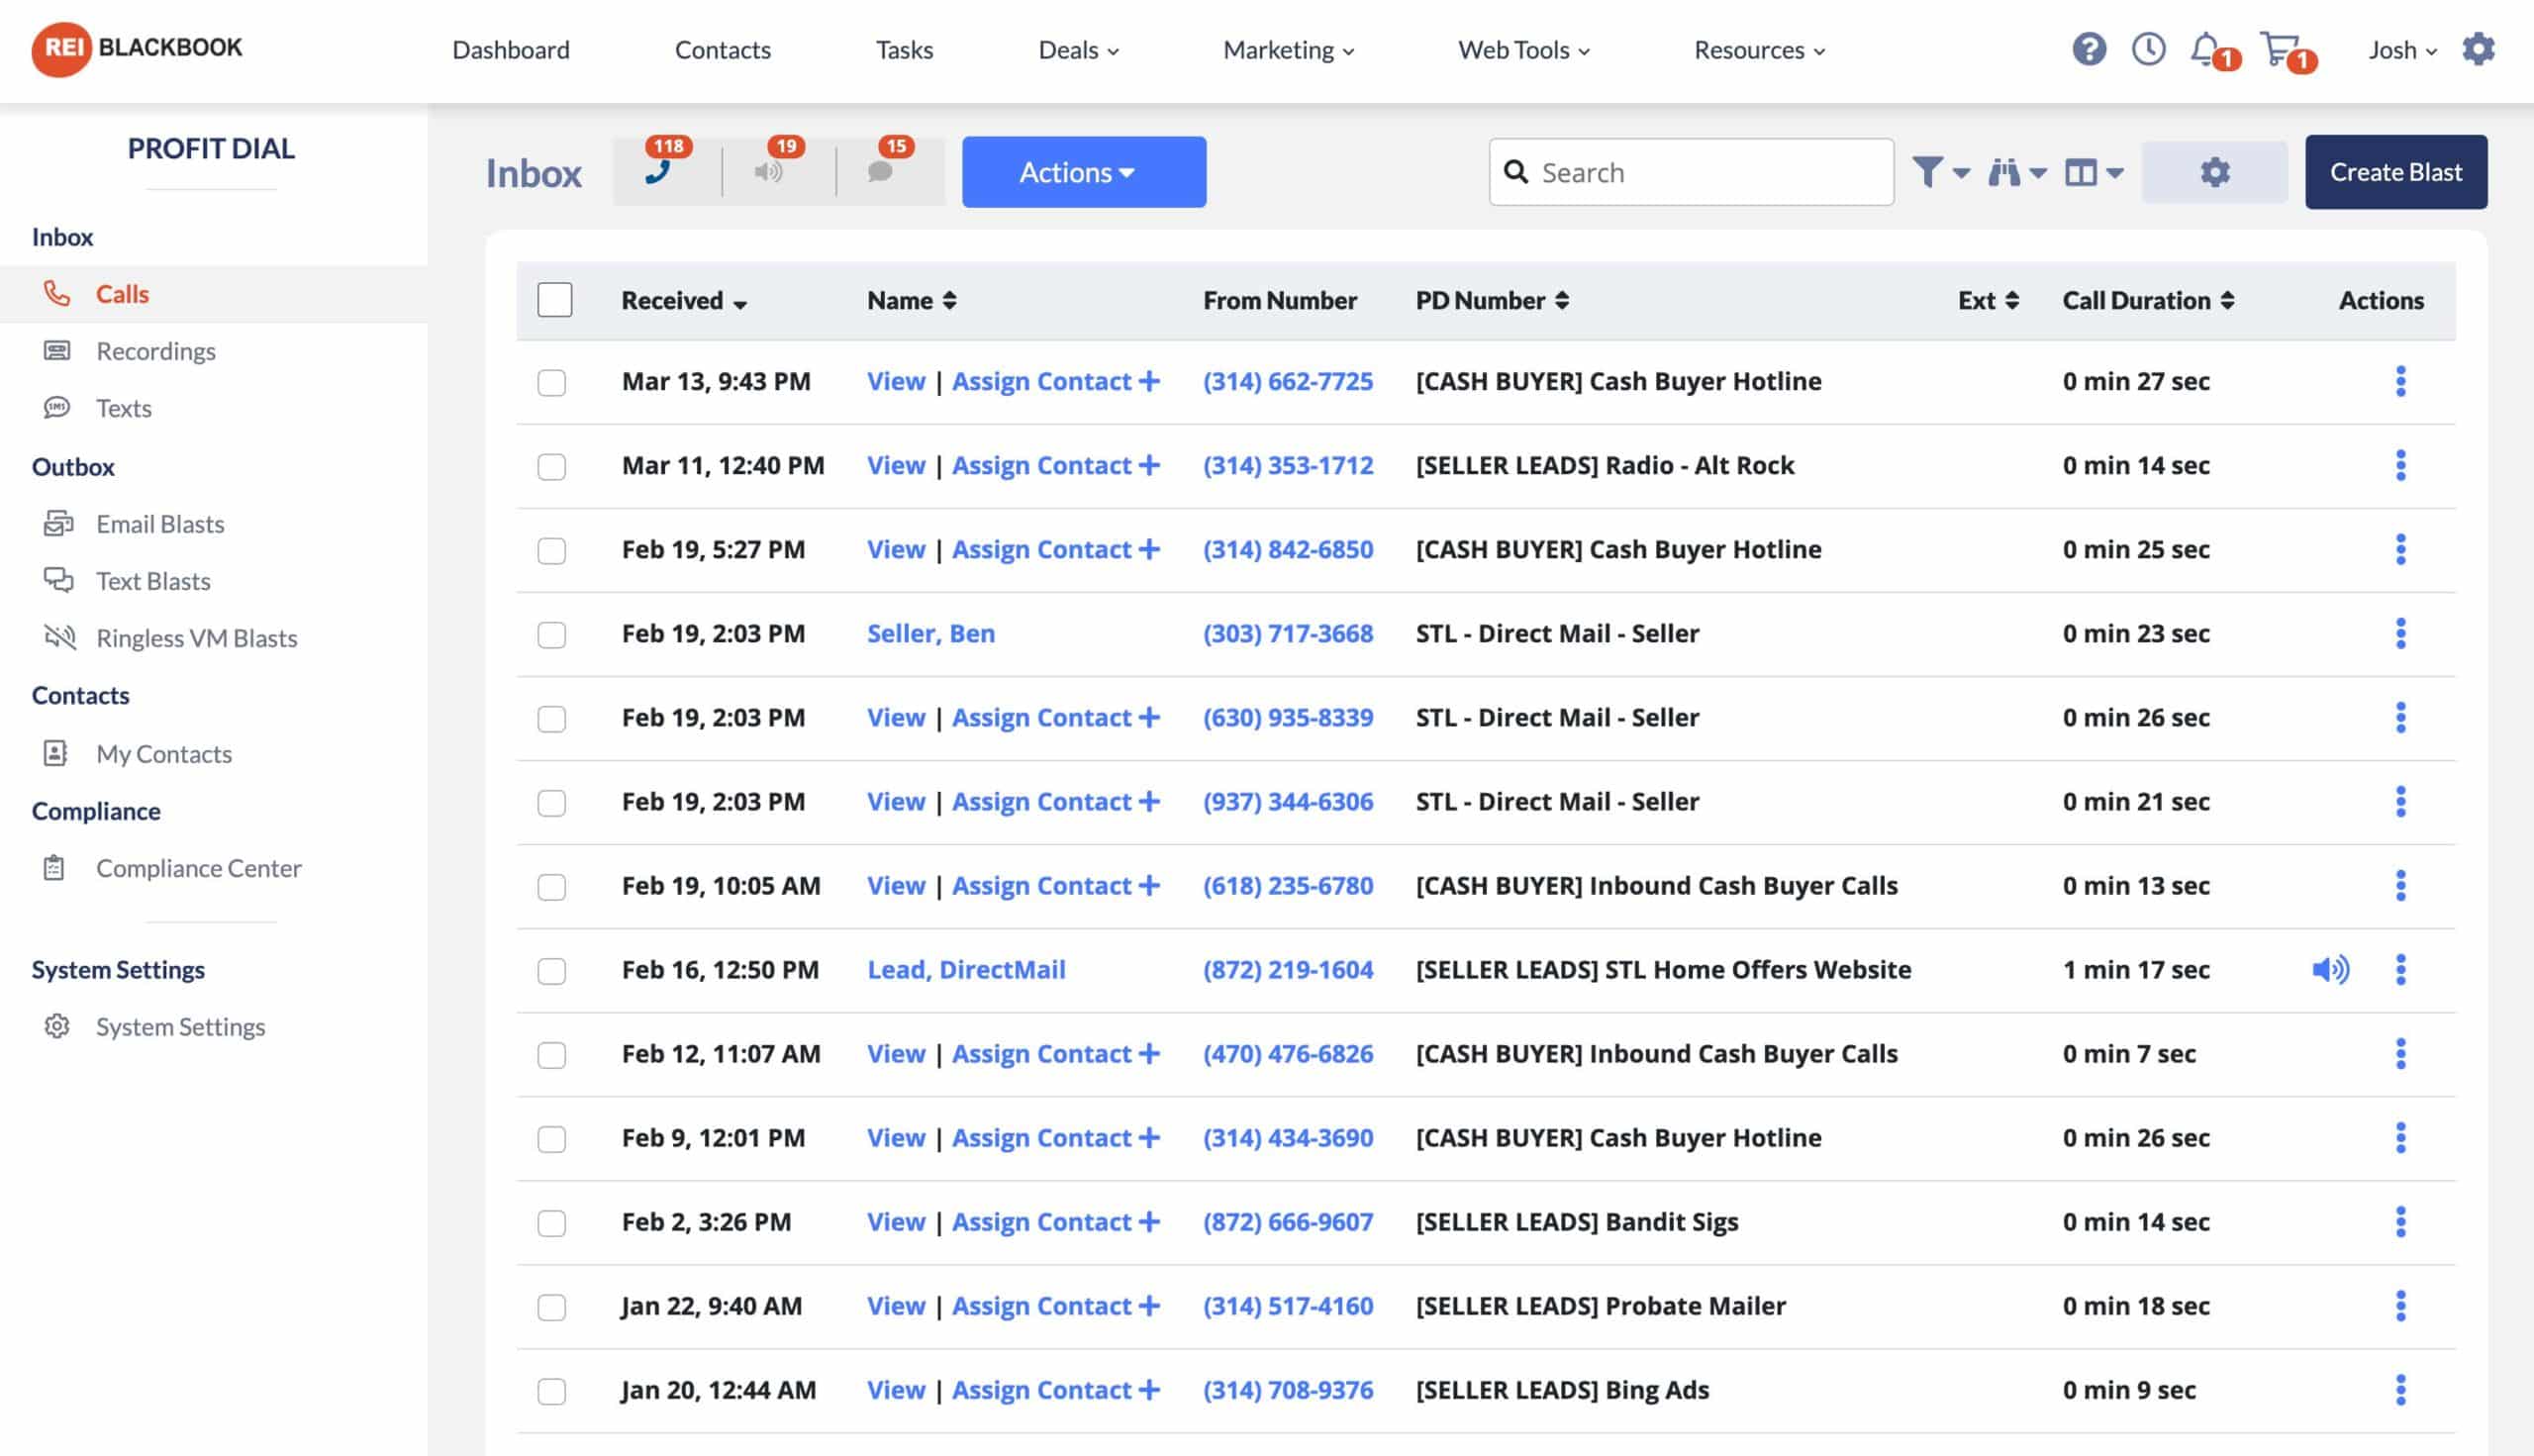
Task: Open the inbox settings gear button
Action: click(x=2214, y=172)
